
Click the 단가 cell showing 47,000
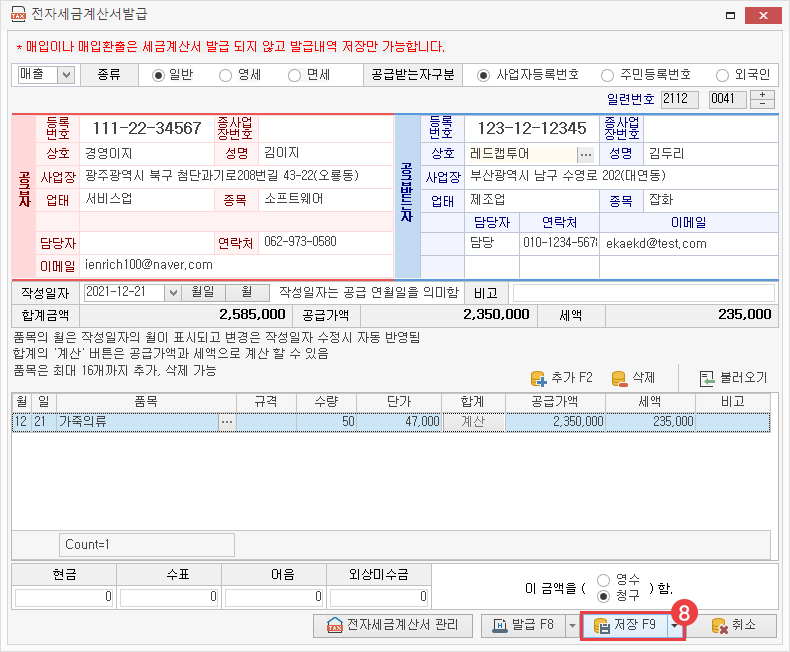pyautogui.click(x=399, y=422)
